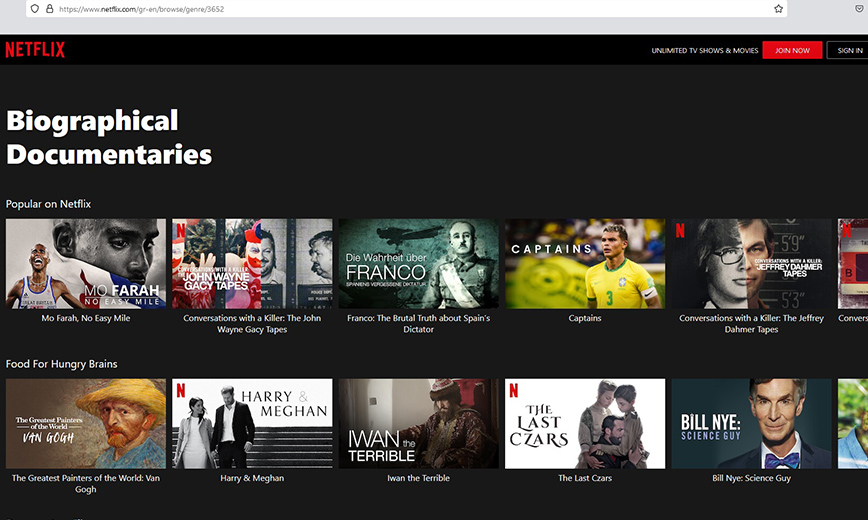Open the John Wayne Gacy Tapes thumbnail
This screenshot has width=868, height=520.
[x=252, y=264]
